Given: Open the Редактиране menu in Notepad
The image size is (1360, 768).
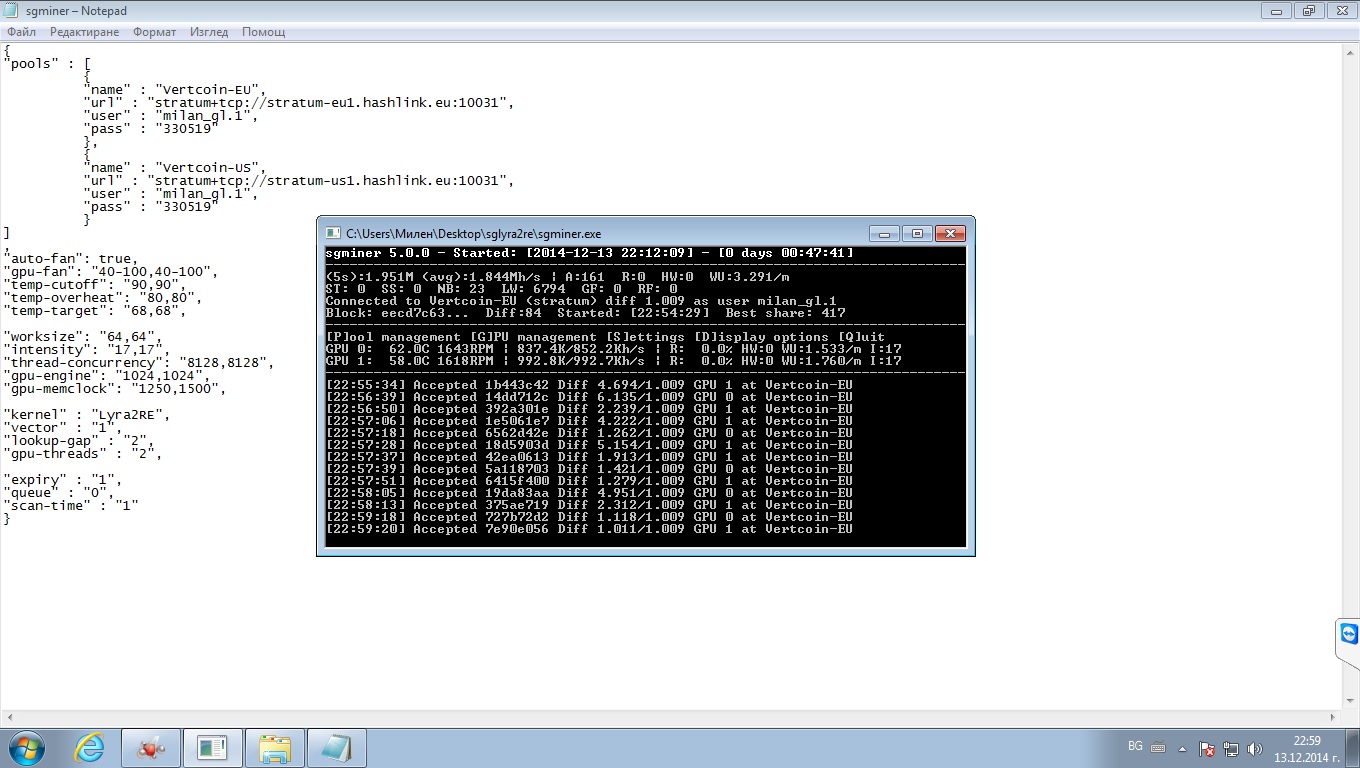Looking at the screenshot, I should pos(84,32).
